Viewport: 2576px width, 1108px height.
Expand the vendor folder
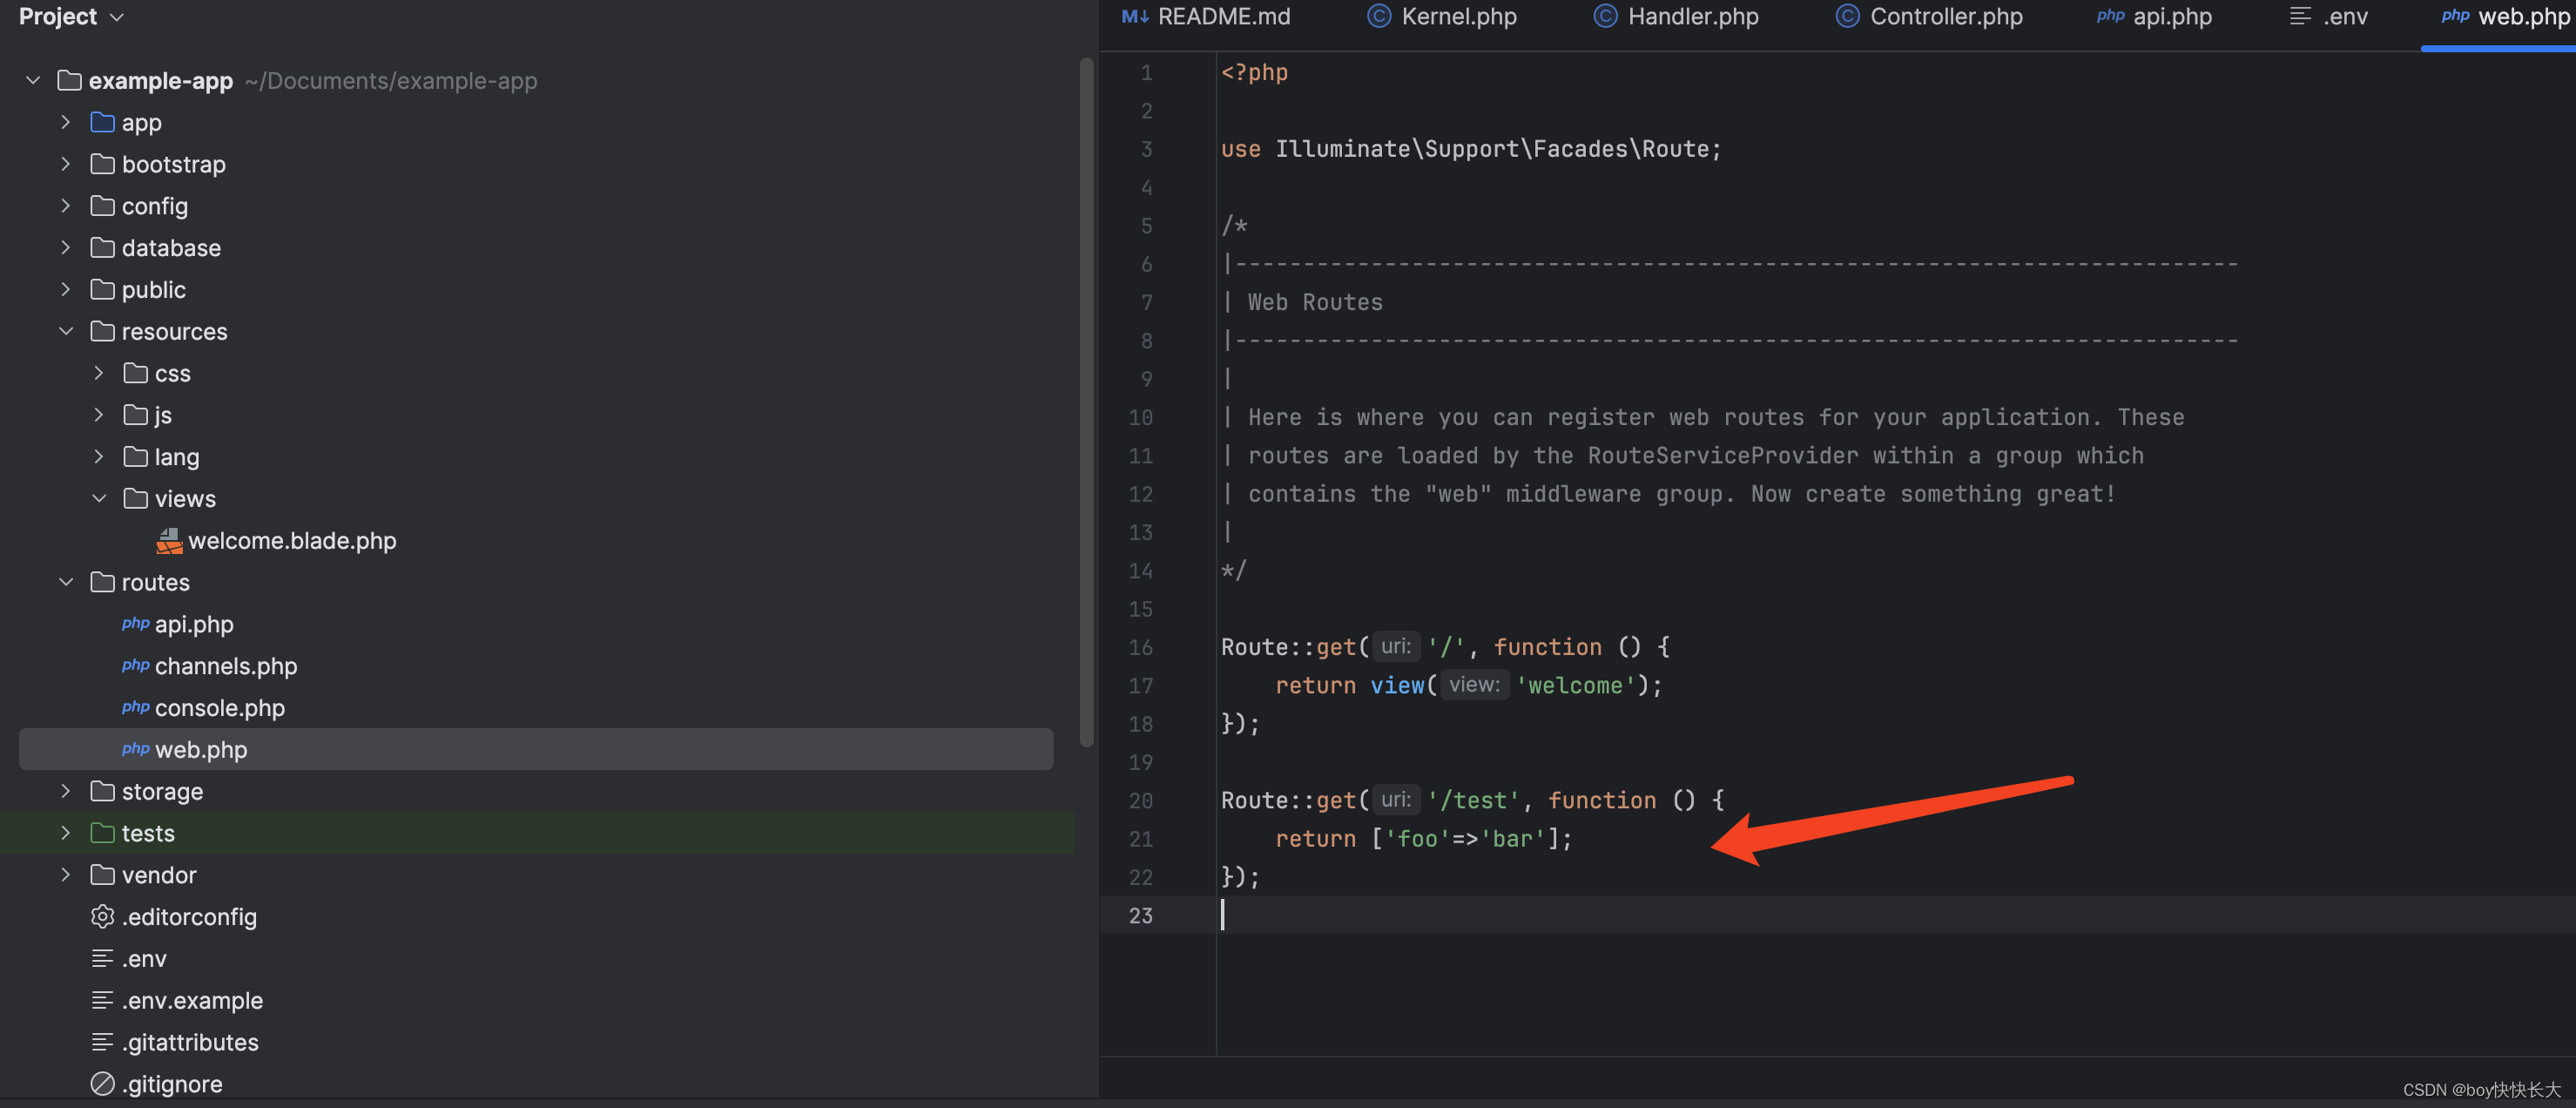click(x=66, y=875)
